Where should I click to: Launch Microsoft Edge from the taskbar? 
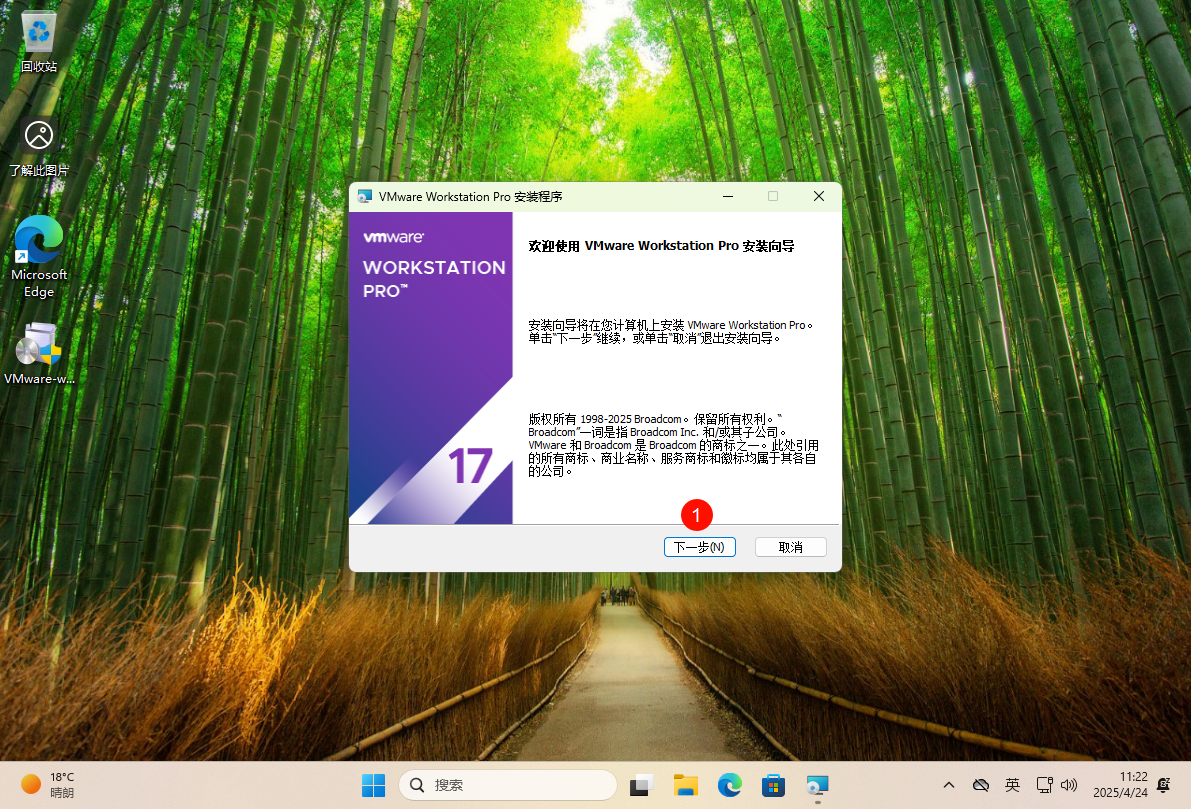(729, 785)
